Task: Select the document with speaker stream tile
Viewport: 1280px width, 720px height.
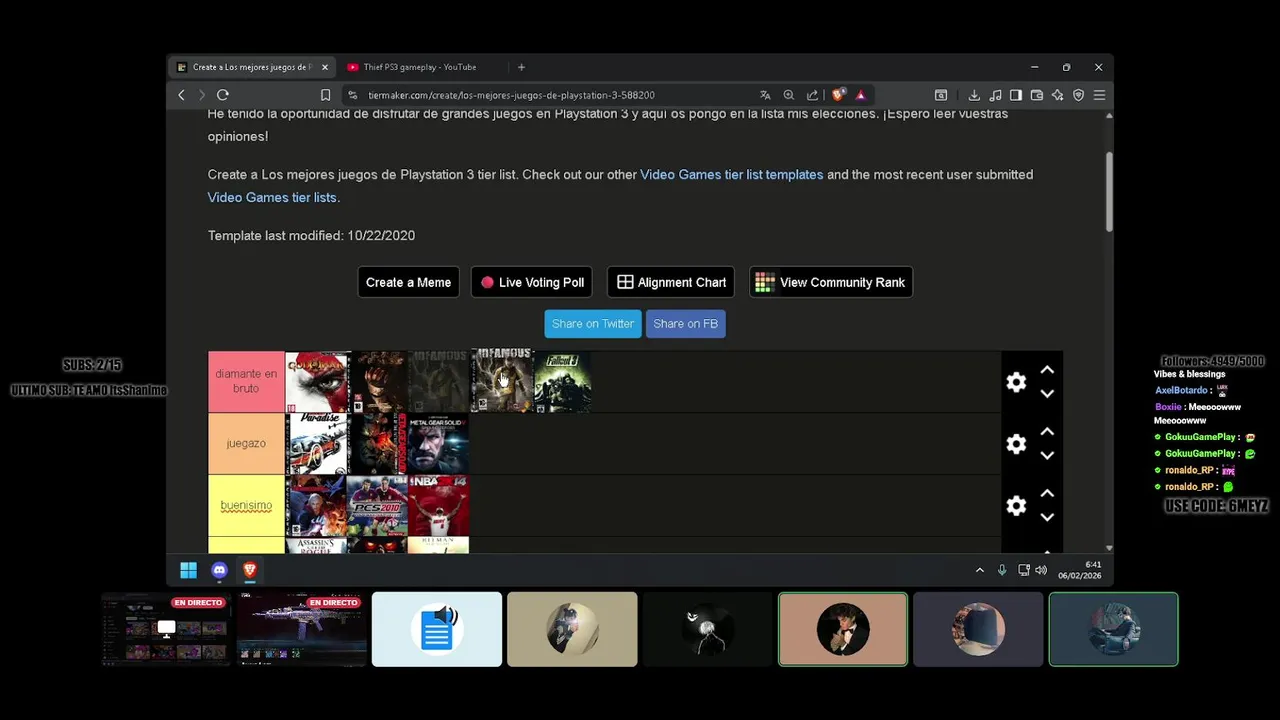Action: tap(437, 629)
